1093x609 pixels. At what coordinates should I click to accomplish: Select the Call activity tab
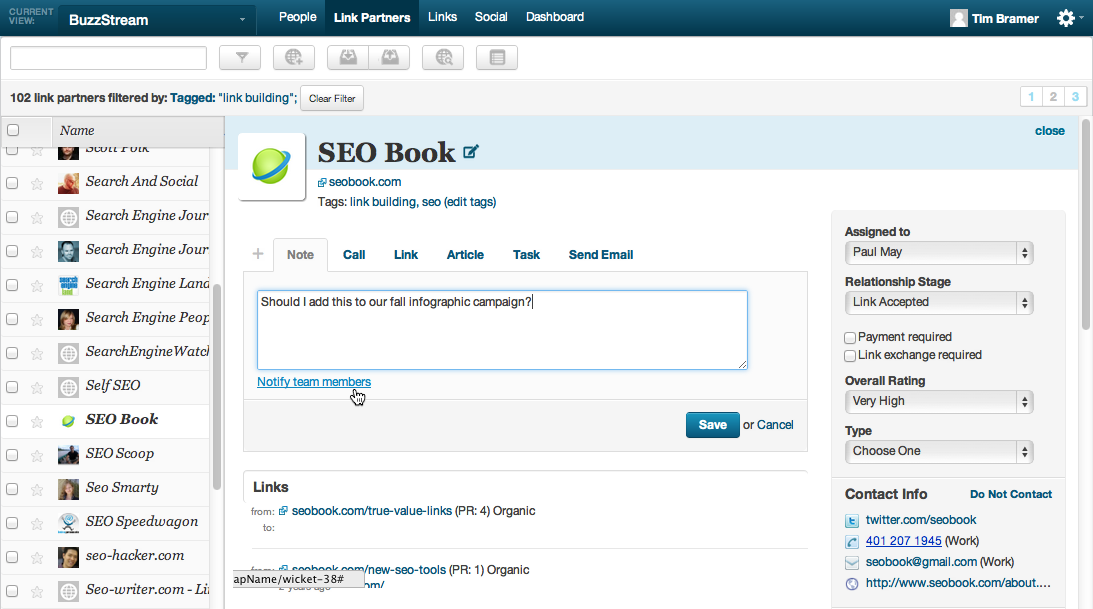354,255
